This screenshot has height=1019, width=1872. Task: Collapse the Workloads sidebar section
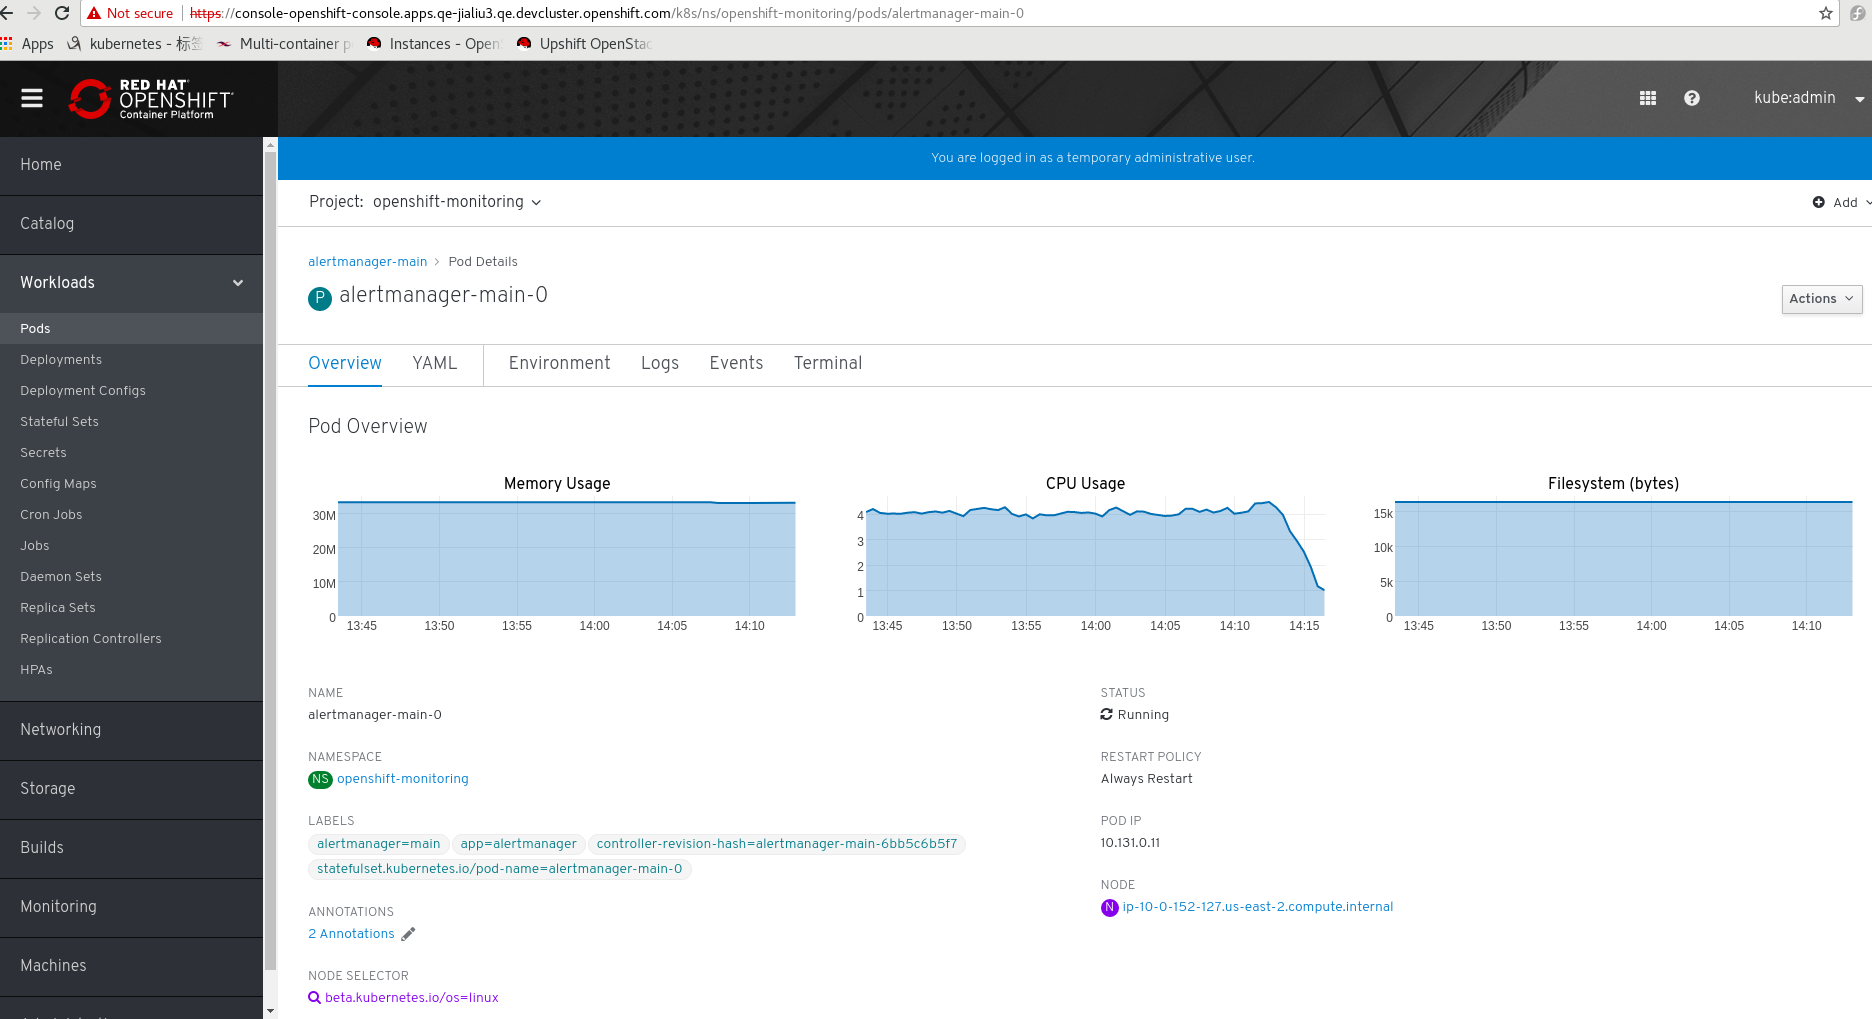coord(131,283)
